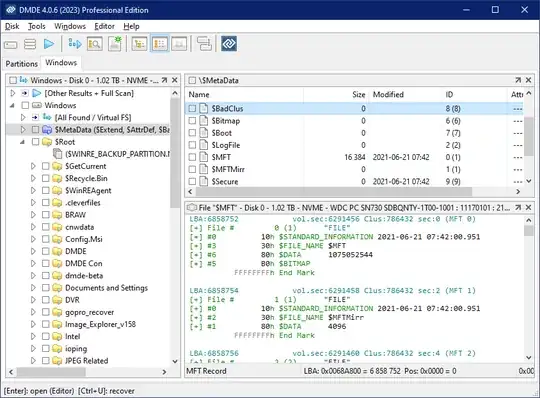Click the $Boot file icon
This screenshot has width=540, height=398.
[204, 133]
